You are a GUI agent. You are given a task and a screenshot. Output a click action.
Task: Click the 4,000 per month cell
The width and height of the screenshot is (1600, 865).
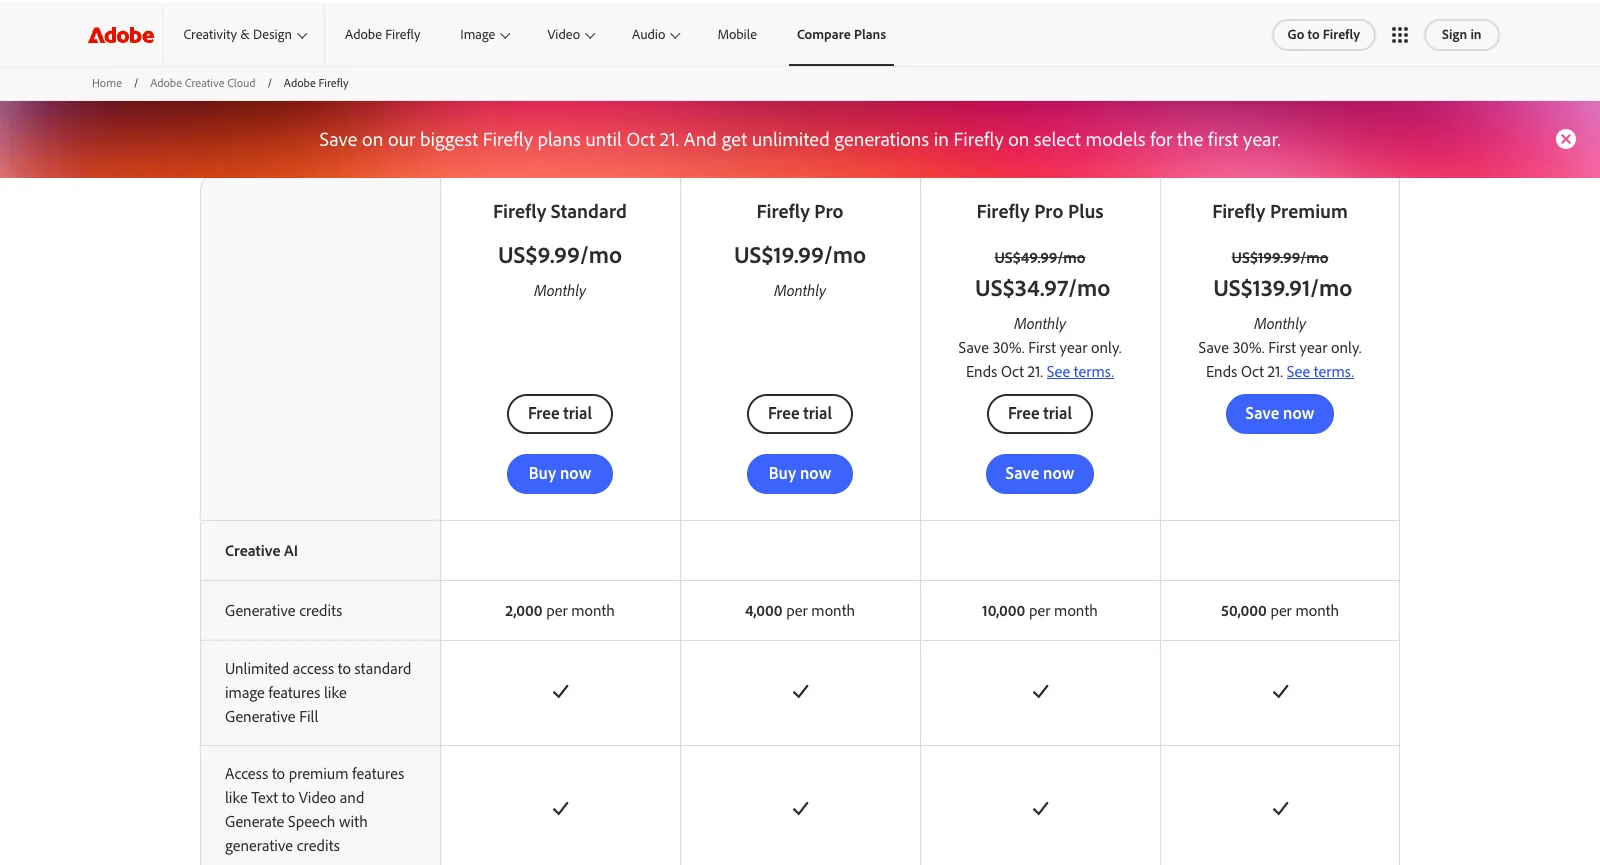click(x=800, y=611)
